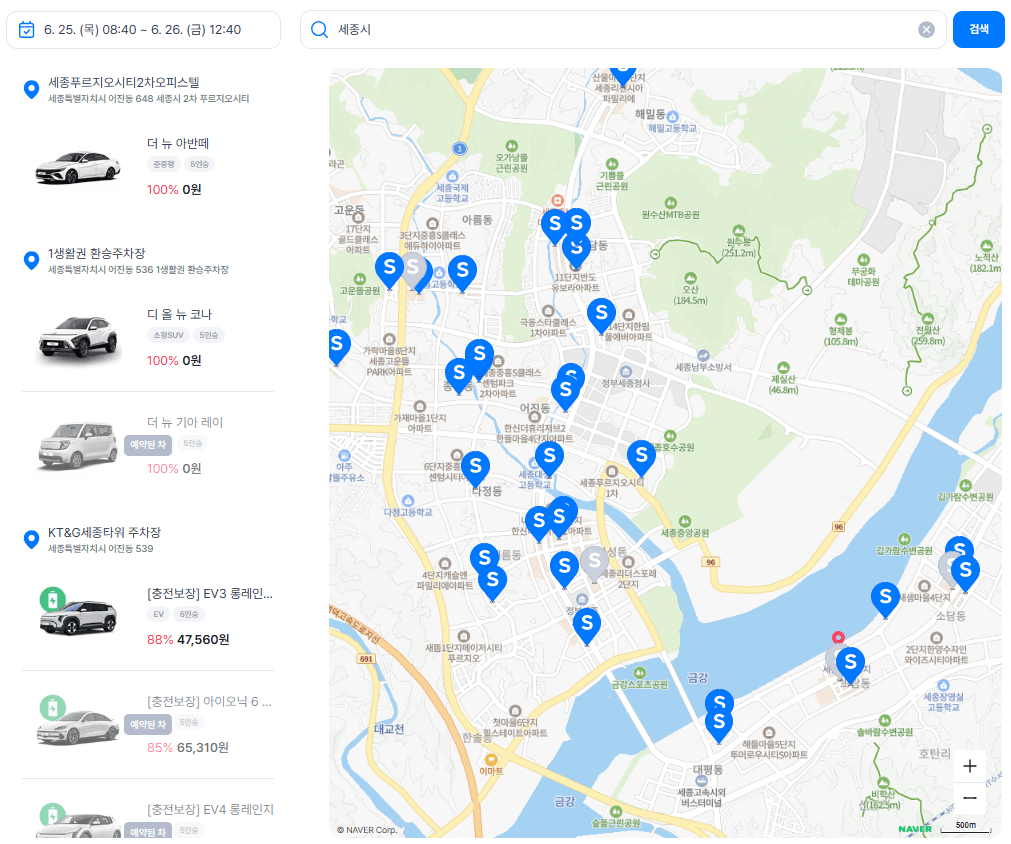Select the lower S marker near 4단지캐슬앤 파밀리에

coord(493,582)
